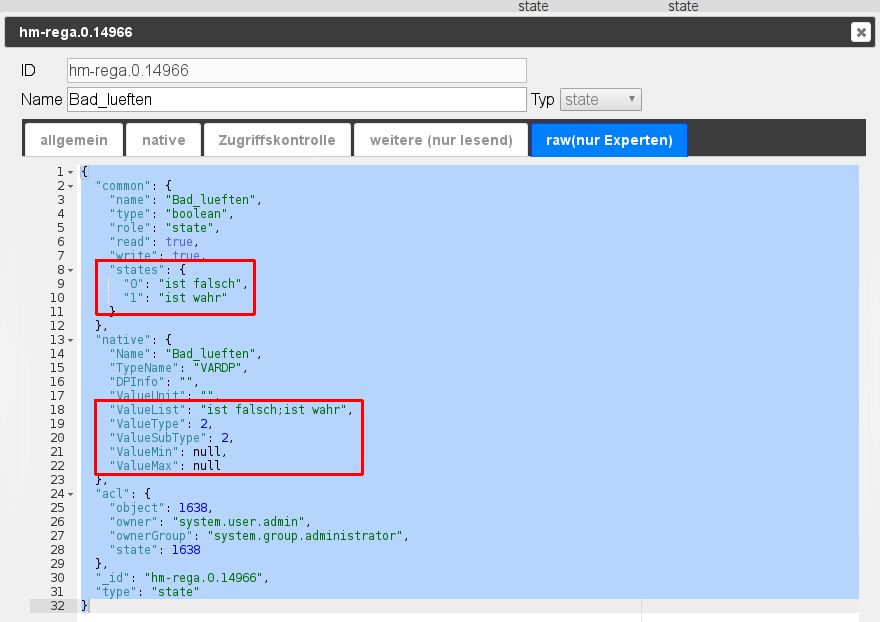
Task: Click the "boolean" type value on line 4
Action: (199, 214)
